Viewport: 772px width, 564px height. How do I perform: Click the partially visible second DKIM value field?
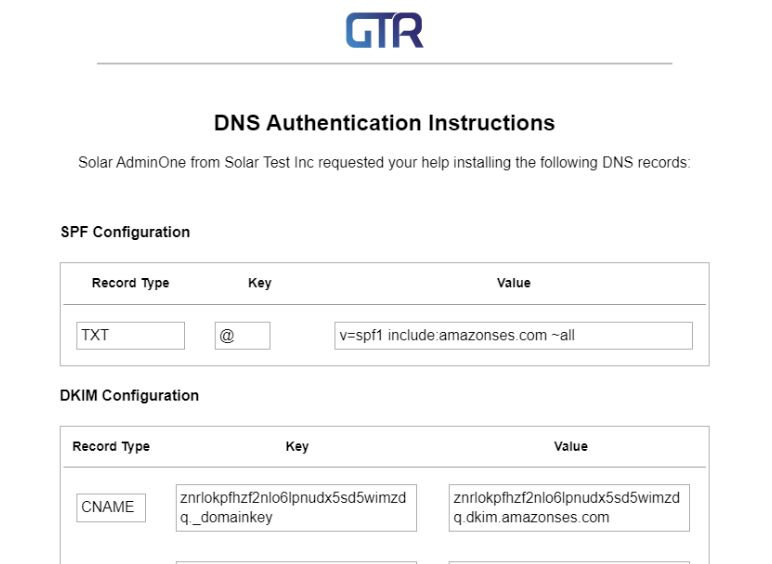570,561
